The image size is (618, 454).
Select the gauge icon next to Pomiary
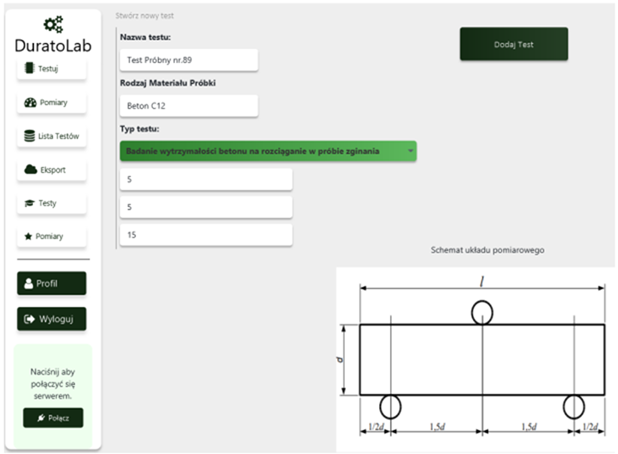(30, 102)
